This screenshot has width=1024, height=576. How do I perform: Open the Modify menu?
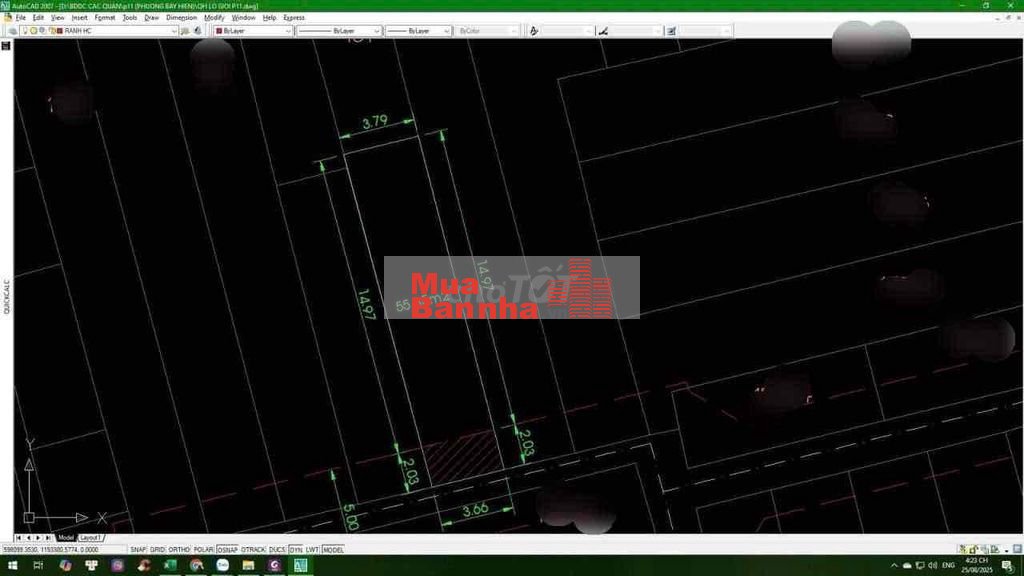point(214,18)
